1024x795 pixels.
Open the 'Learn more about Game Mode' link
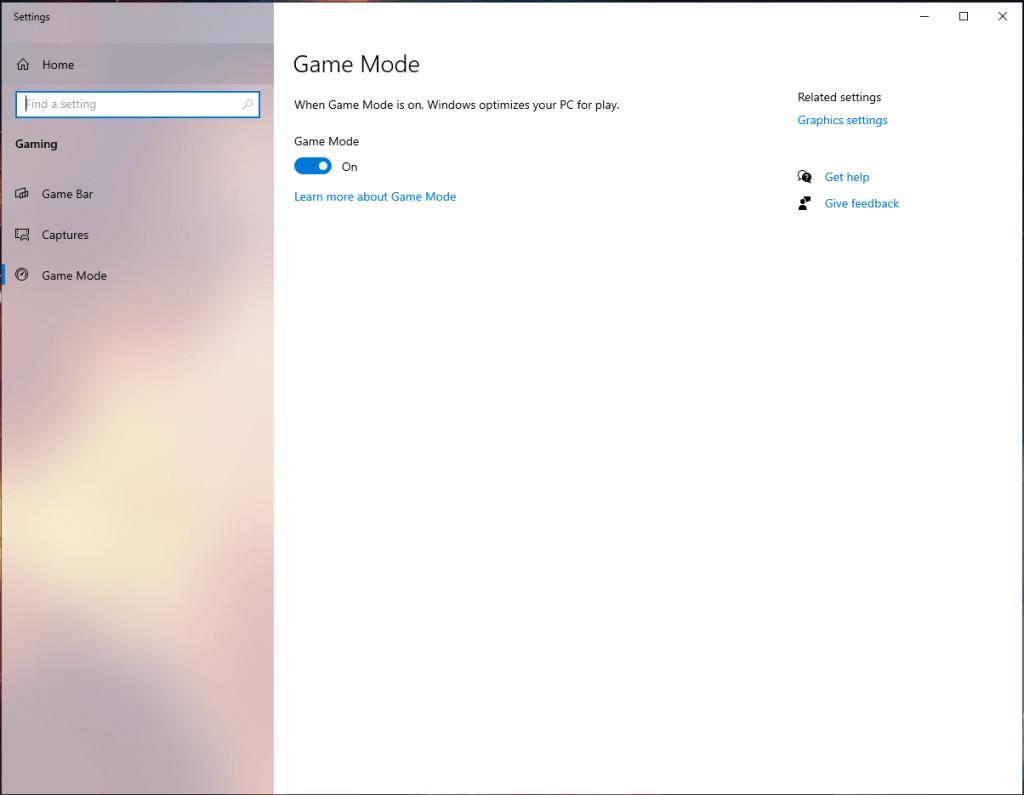[375, 197]
